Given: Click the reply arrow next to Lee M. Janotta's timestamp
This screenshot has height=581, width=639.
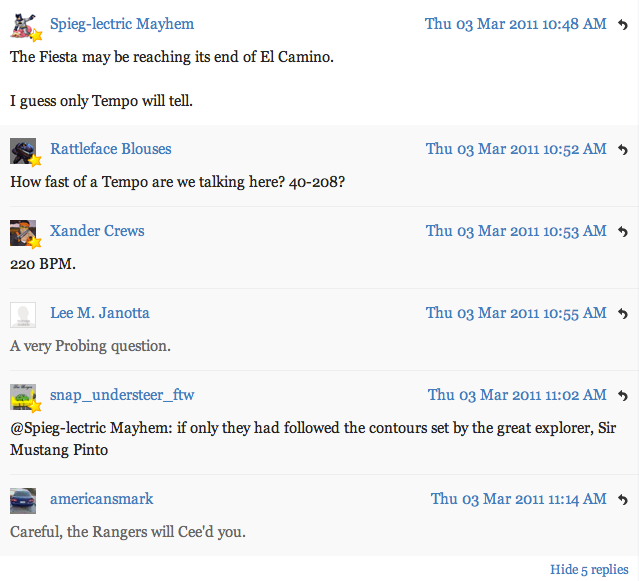Looking at the screenshot, I should click(623, 314).
